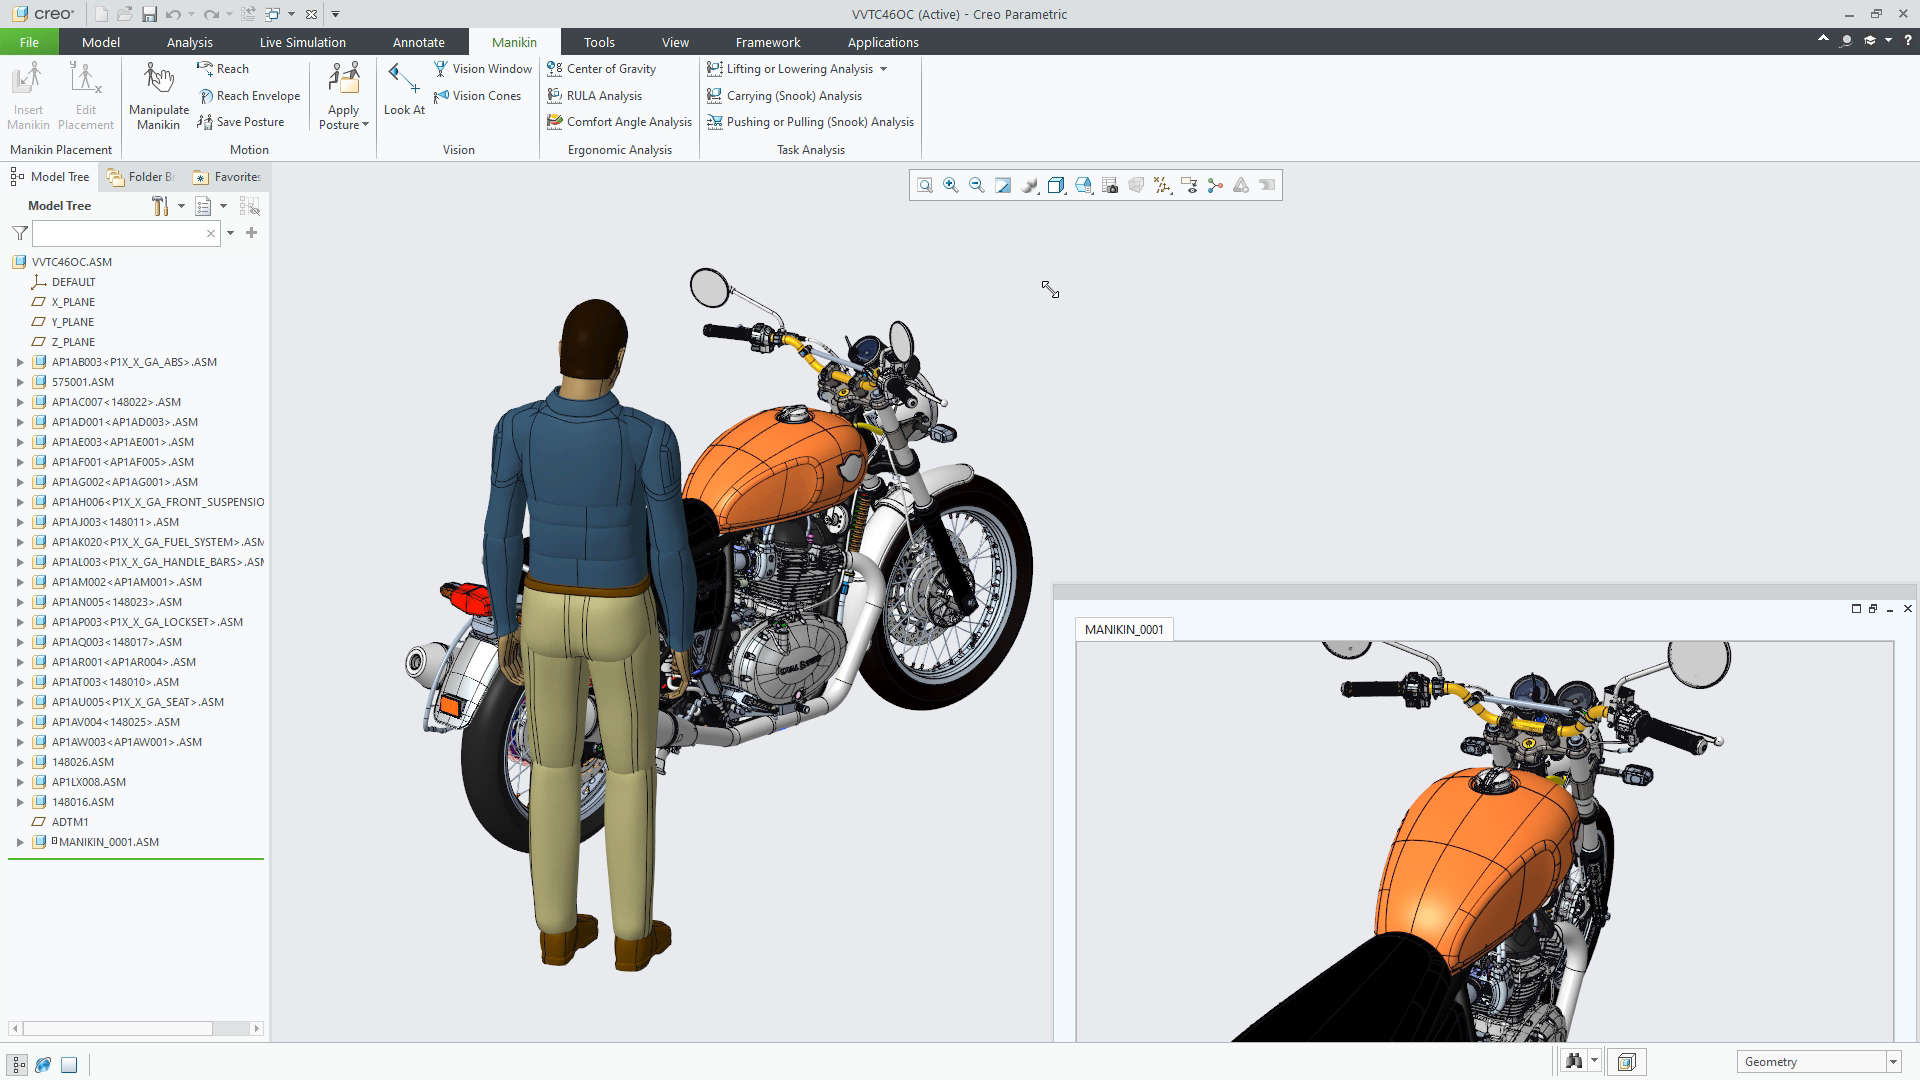
Task: Open the Favorites panel tab
Action: [x=227, y=177]
